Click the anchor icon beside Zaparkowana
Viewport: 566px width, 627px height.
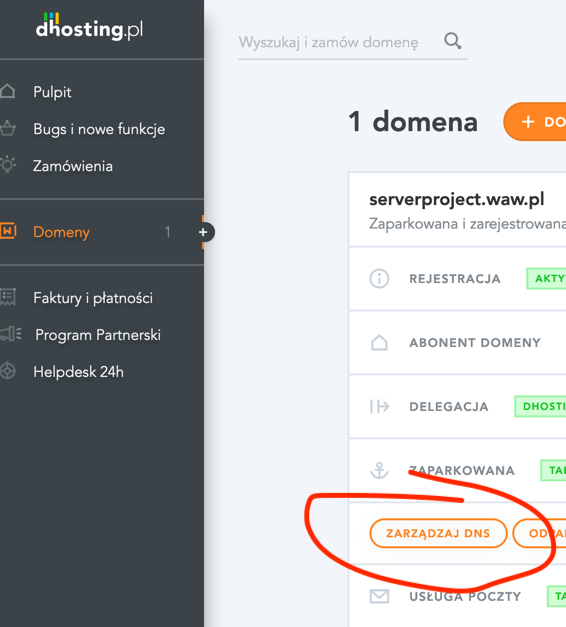pyautogui.click(x=379, y=470)
